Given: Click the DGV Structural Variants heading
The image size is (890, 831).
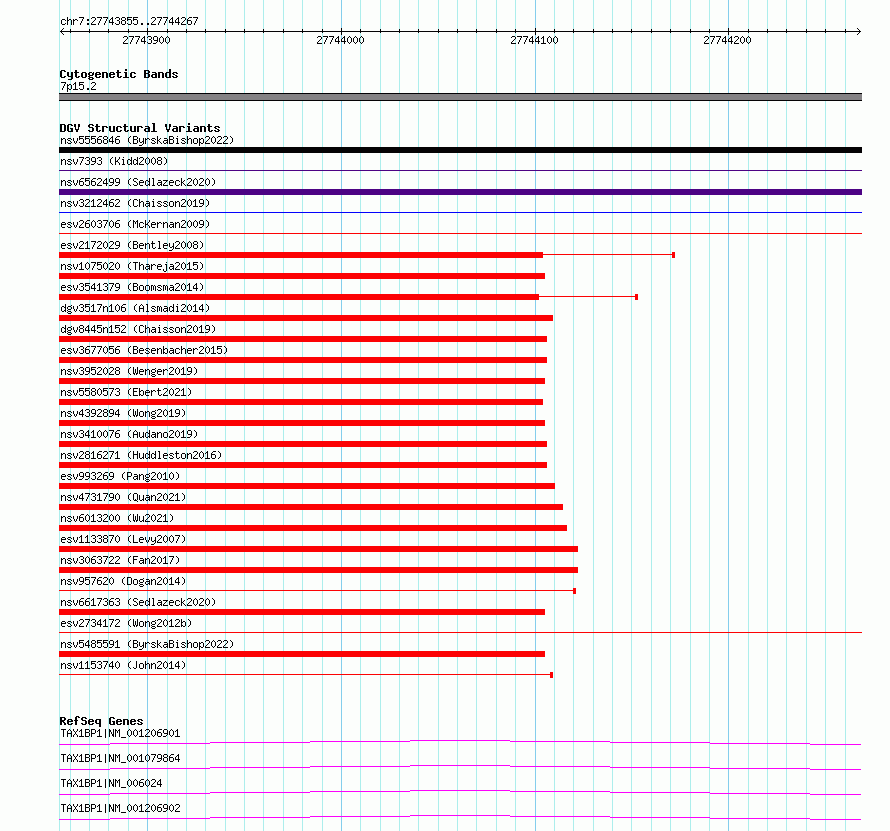Looking at the screenshot, I should tap(140, 128).
